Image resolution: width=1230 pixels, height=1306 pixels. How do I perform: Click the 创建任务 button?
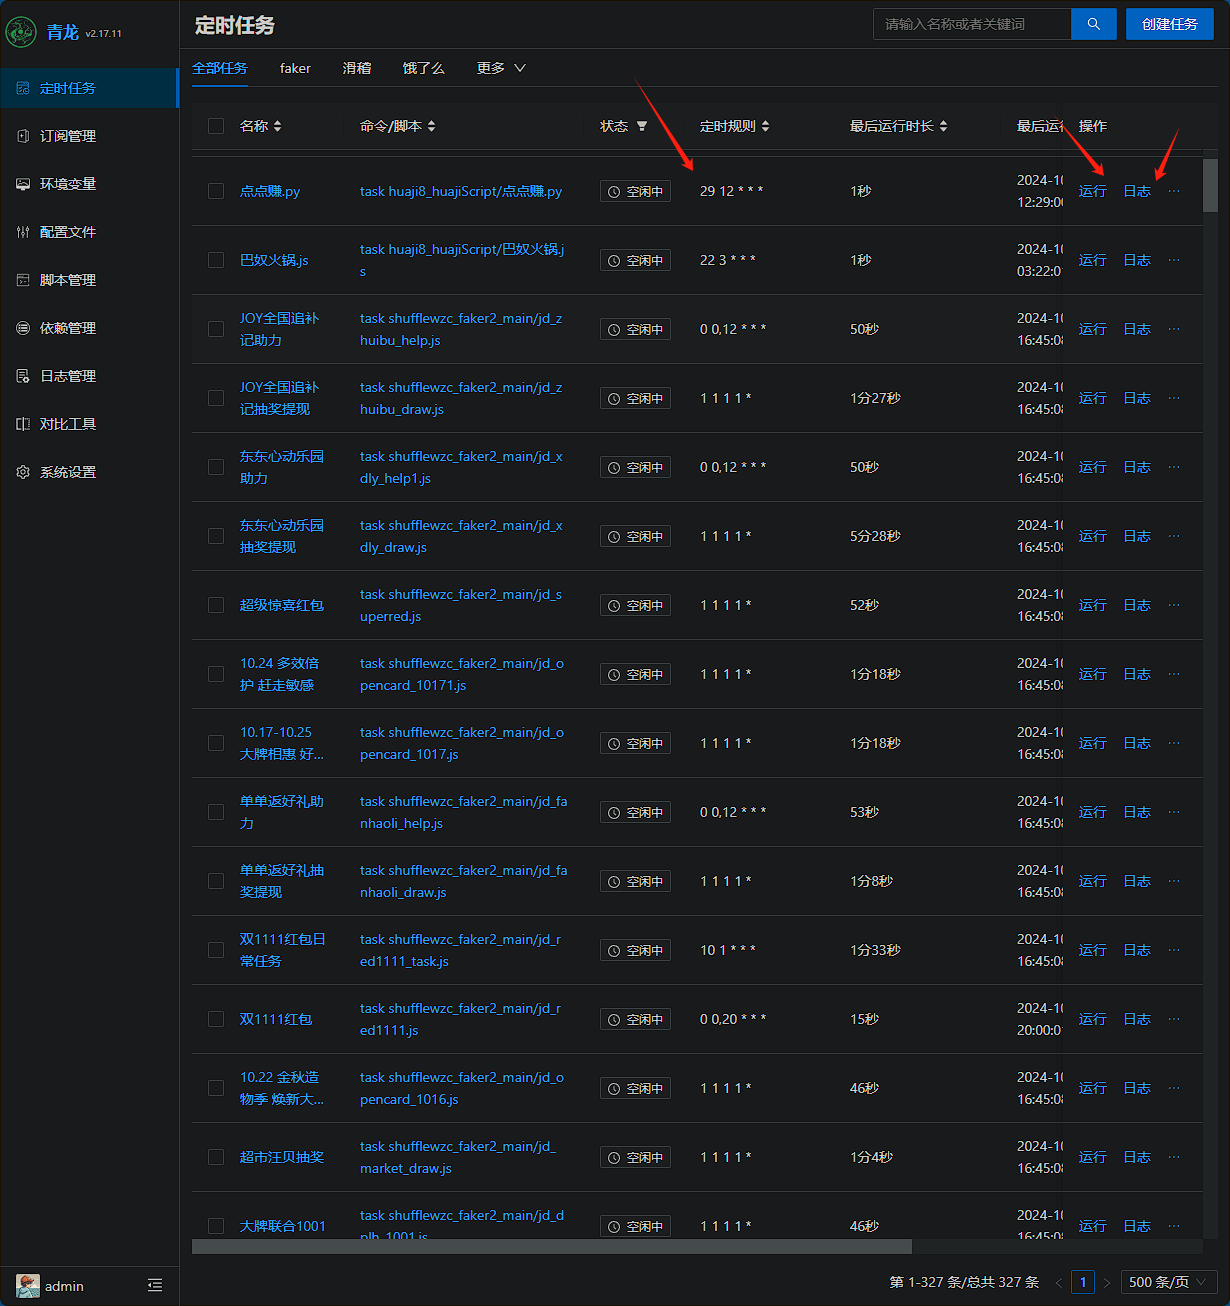pos(1169,24)
